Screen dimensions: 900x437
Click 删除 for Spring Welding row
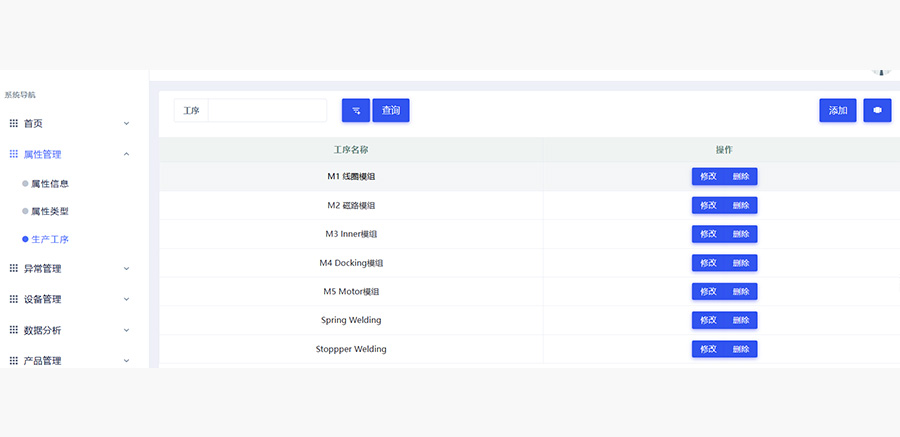click(741, 320)
